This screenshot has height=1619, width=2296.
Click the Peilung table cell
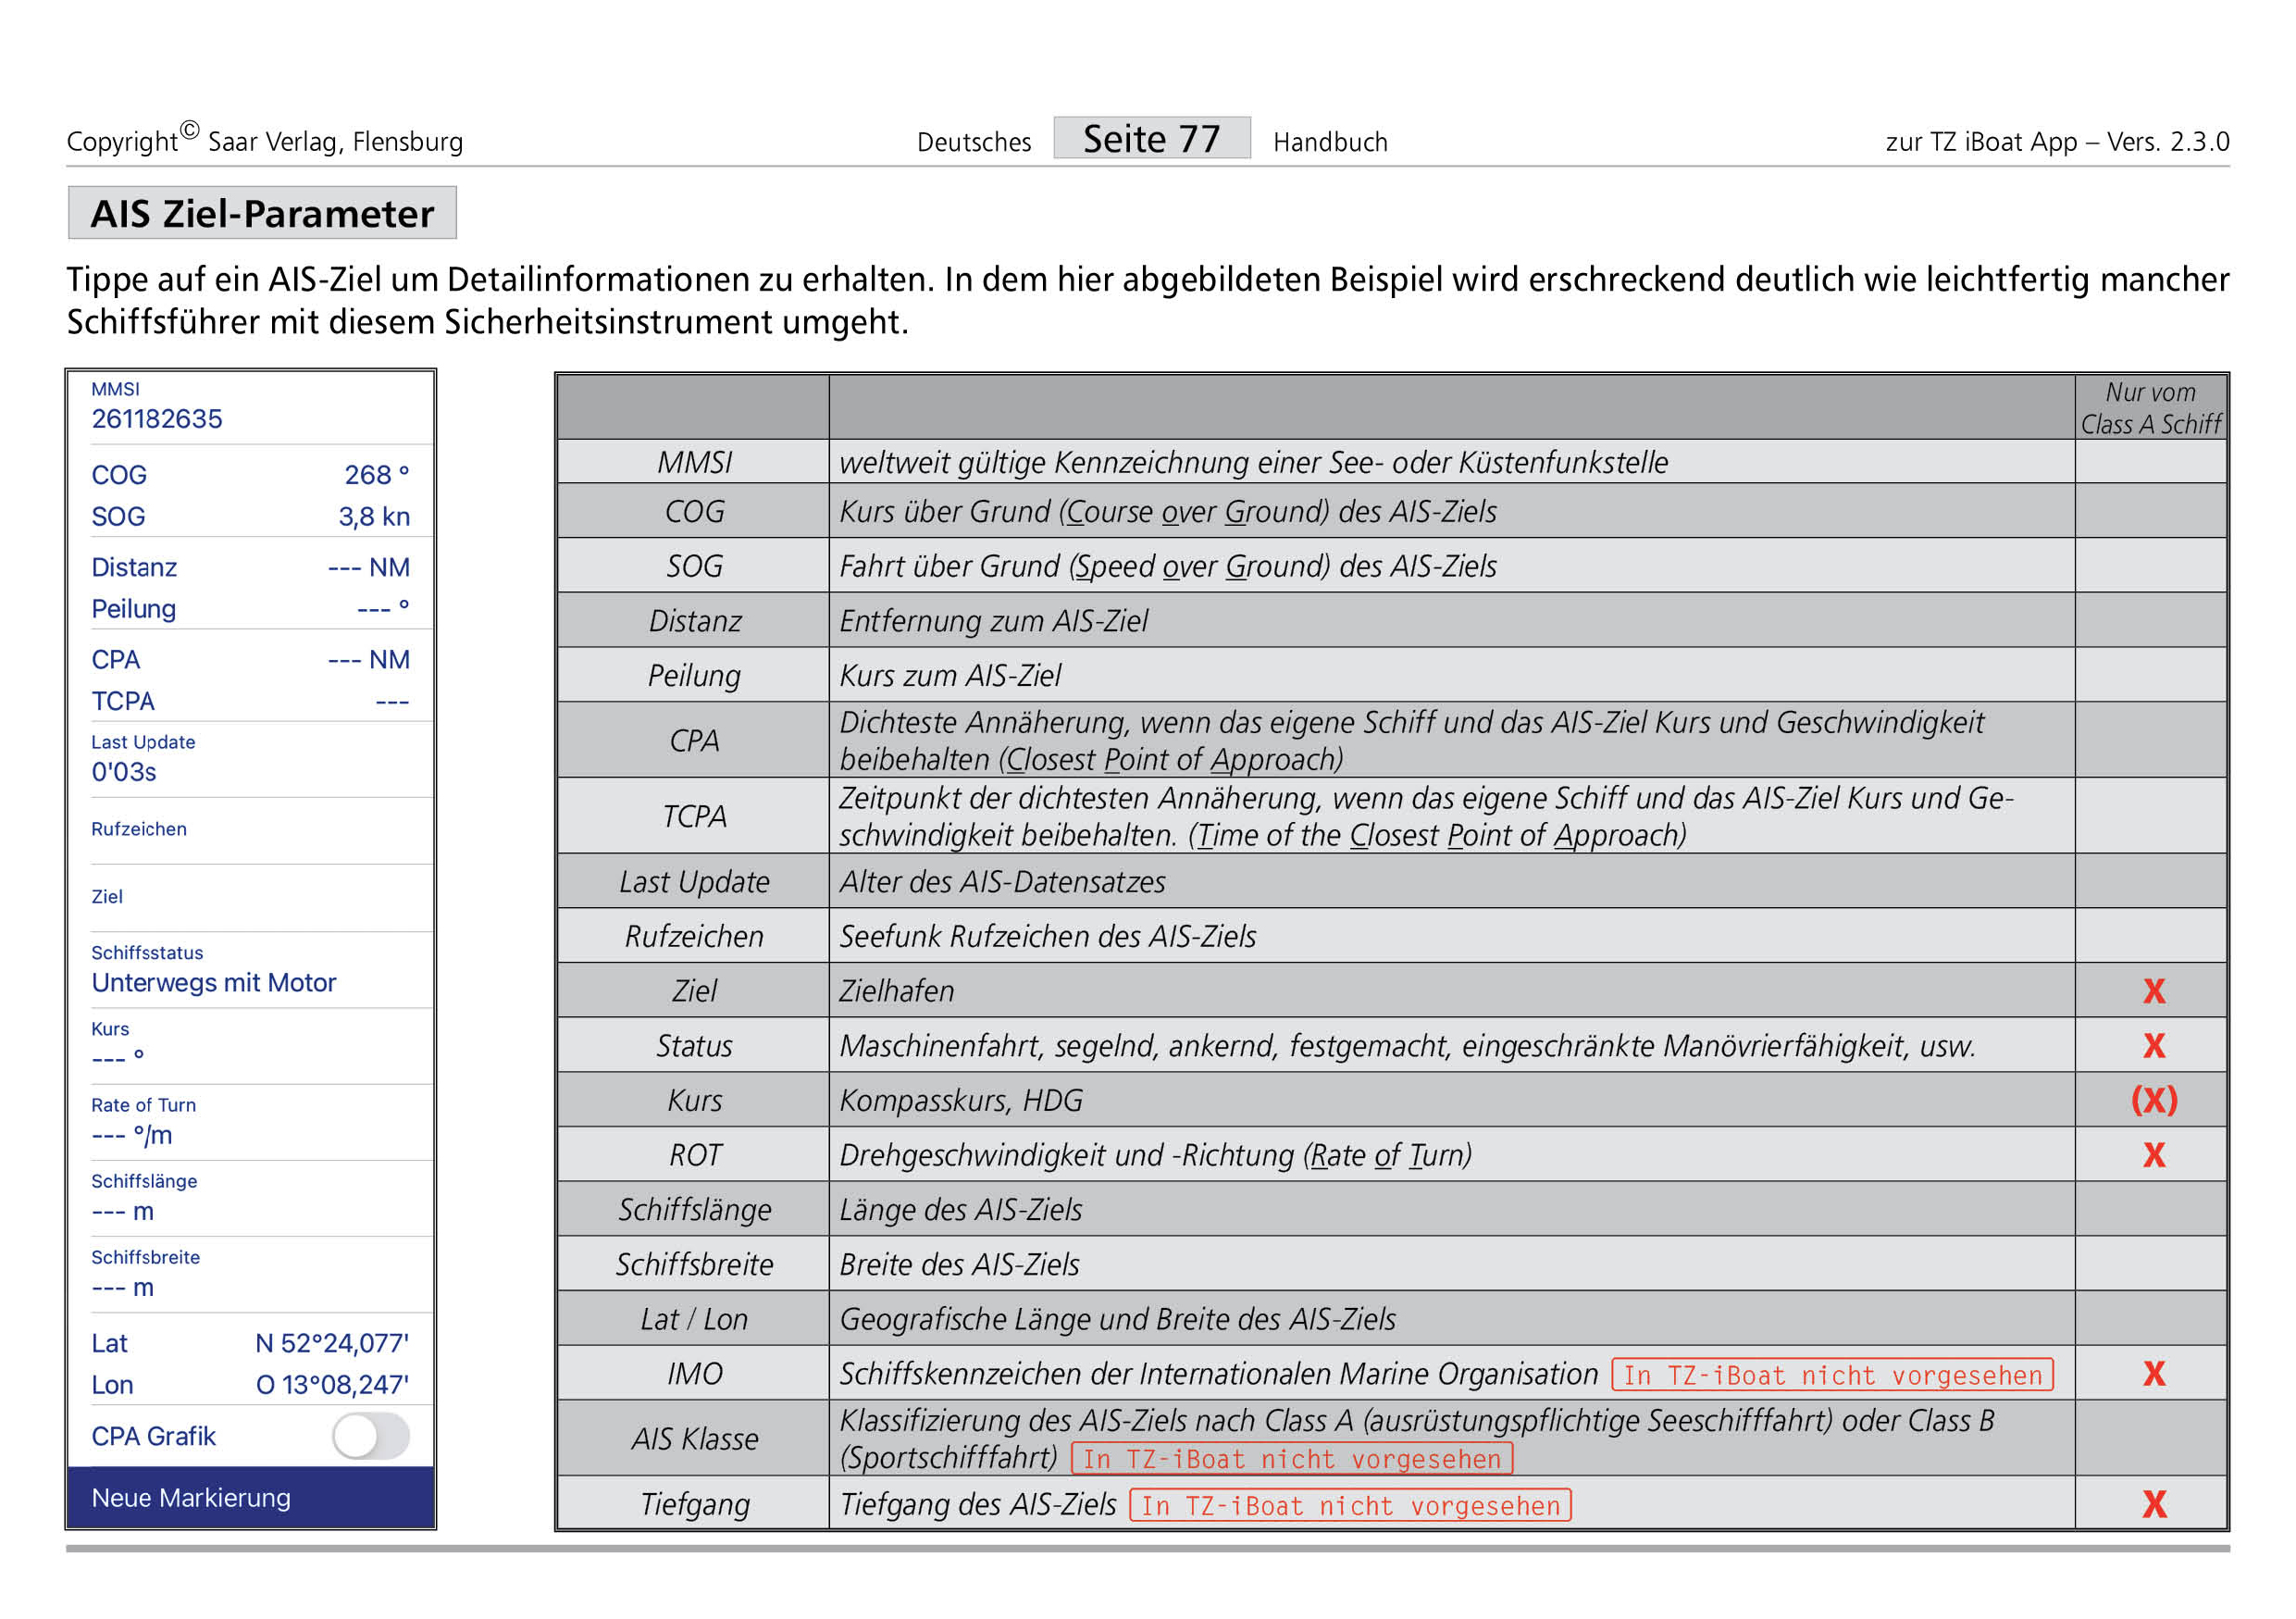point(694,675)
